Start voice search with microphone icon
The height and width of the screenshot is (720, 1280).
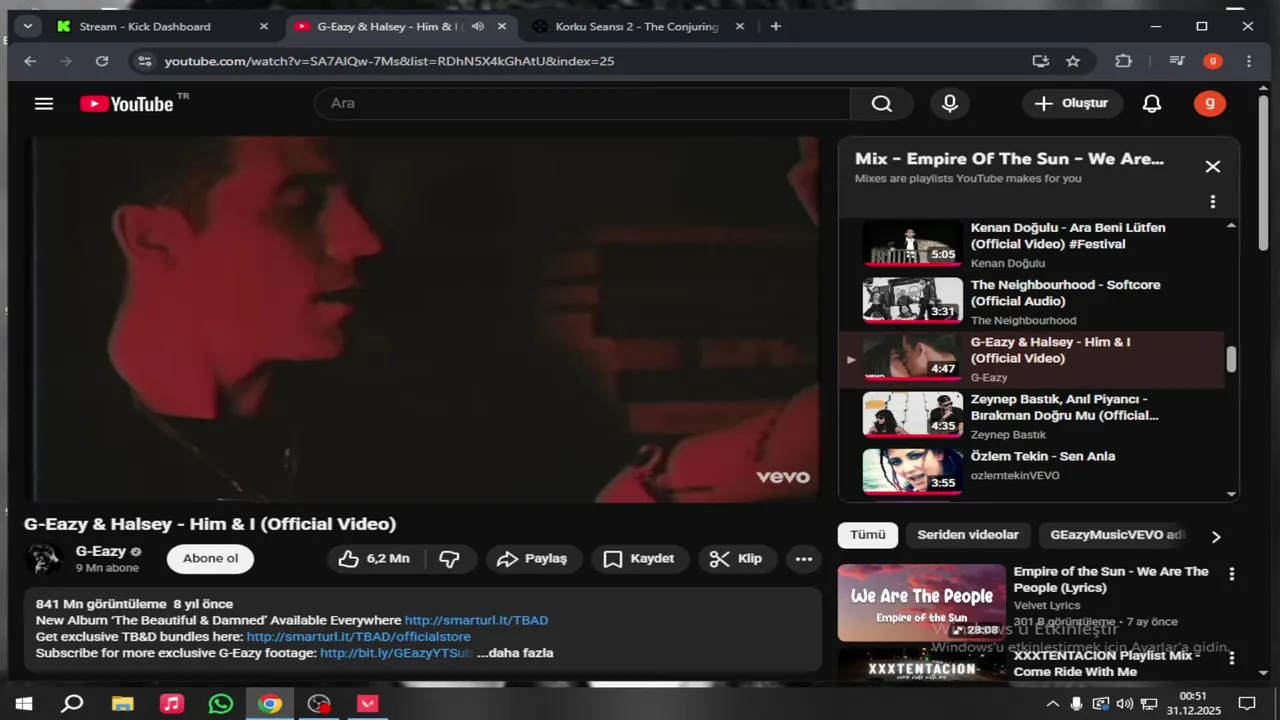click(950, 104)
